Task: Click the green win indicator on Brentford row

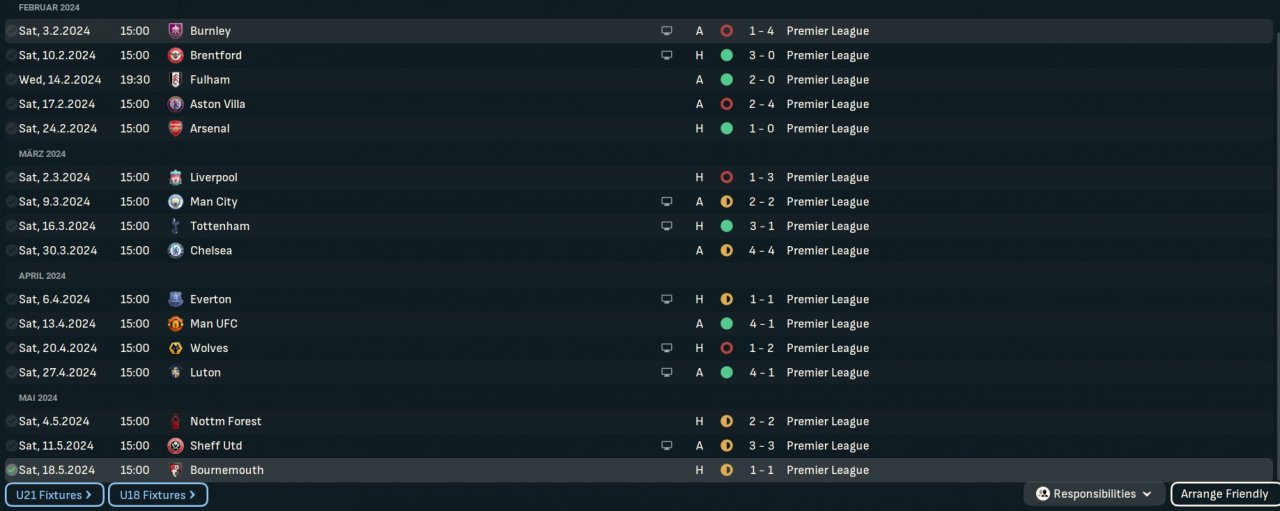Action: point(726,56)
